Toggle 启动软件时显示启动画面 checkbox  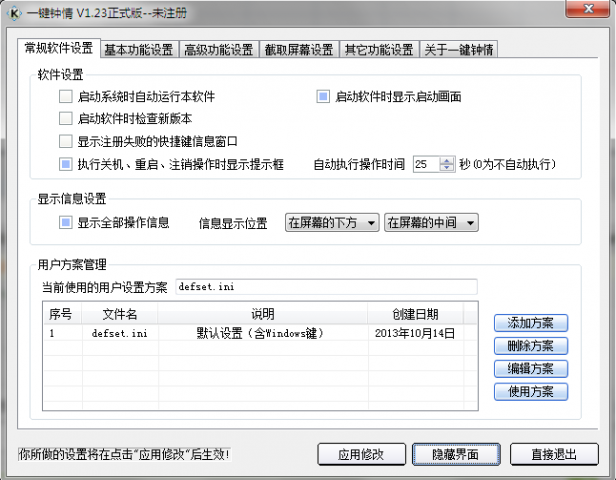[323, 97]
